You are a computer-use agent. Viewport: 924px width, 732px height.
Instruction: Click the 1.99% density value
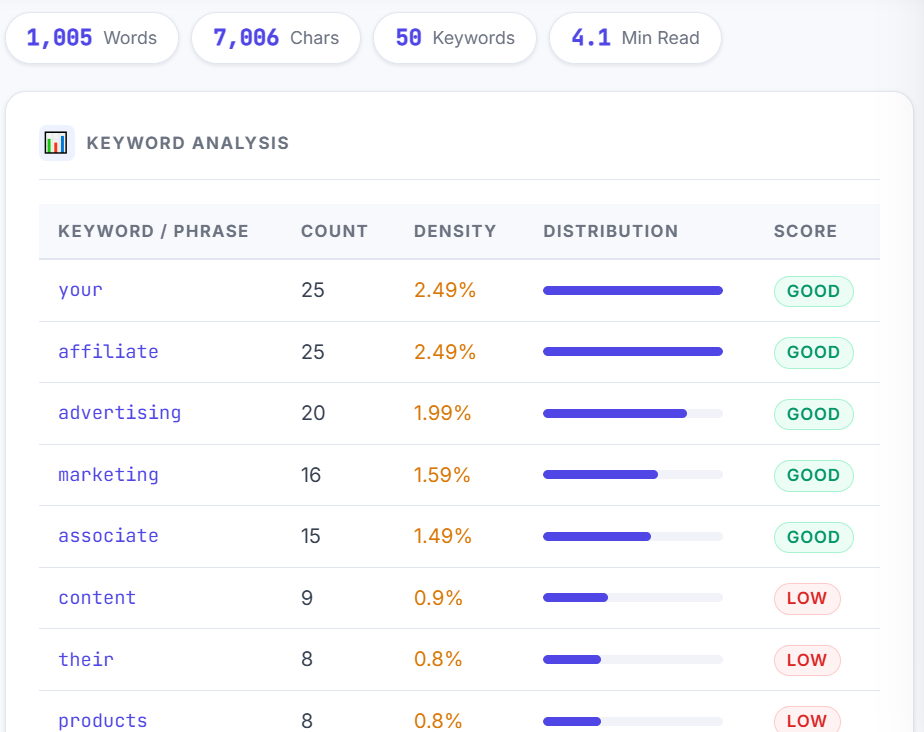tap(443, 413)
